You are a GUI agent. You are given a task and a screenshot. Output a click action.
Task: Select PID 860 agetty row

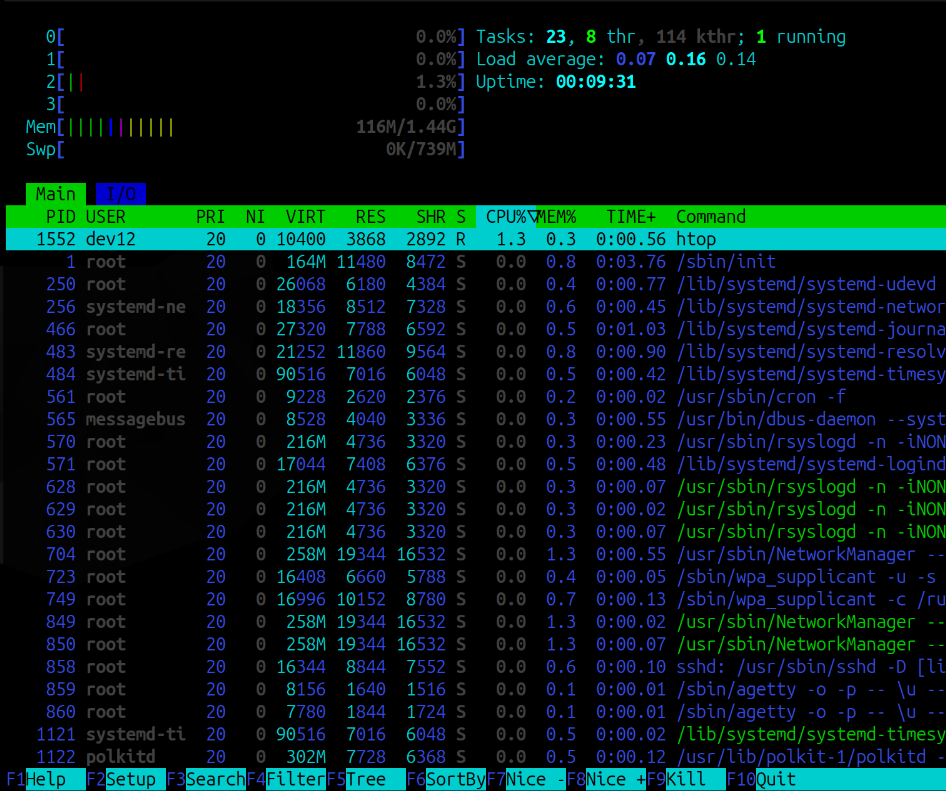[476, 712]
